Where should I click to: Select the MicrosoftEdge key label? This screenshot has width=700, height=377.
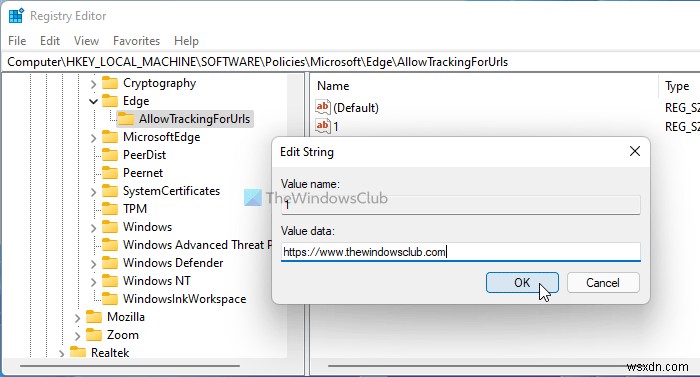pyautogui.click(x=161, y=137)
